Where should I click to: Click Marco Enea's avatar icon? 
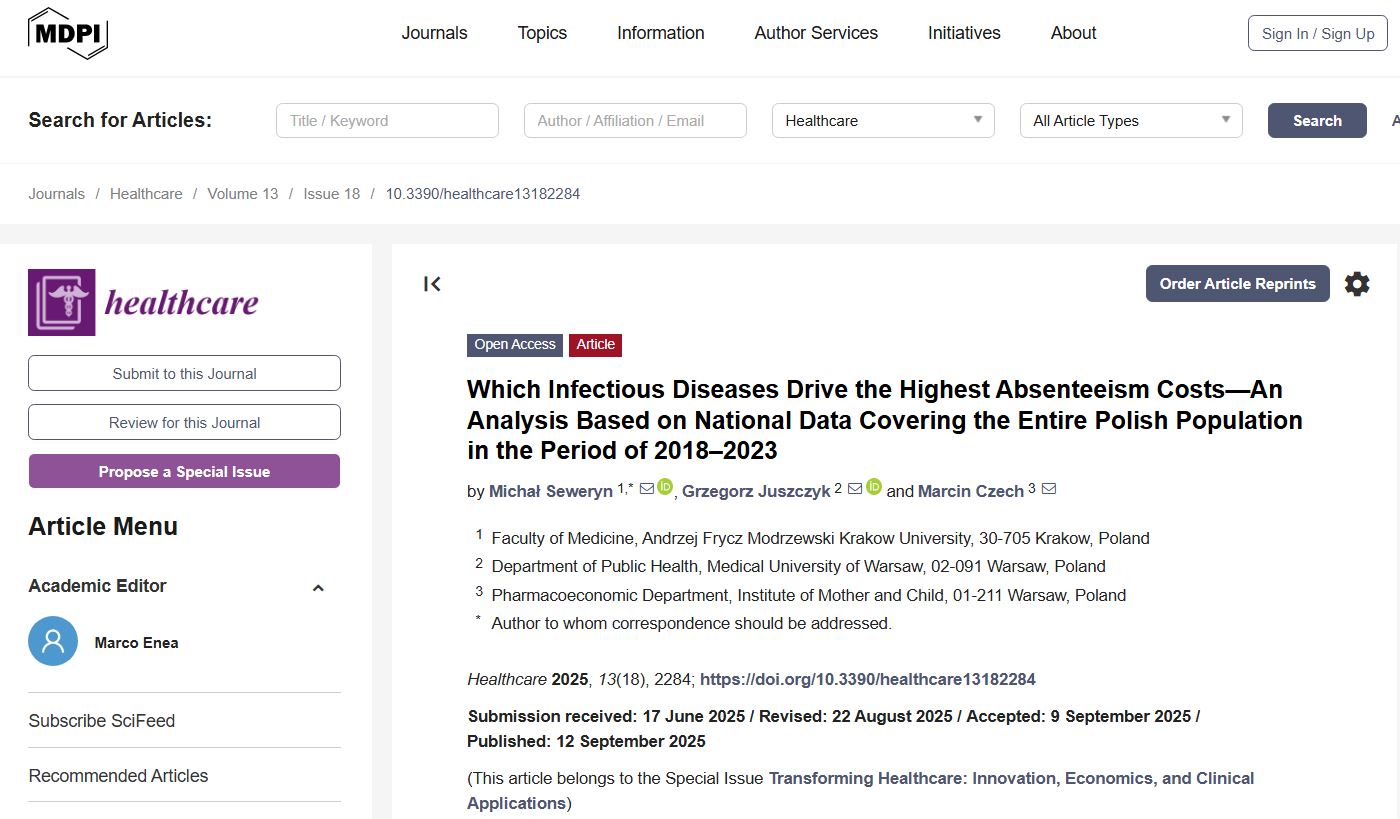53,642
